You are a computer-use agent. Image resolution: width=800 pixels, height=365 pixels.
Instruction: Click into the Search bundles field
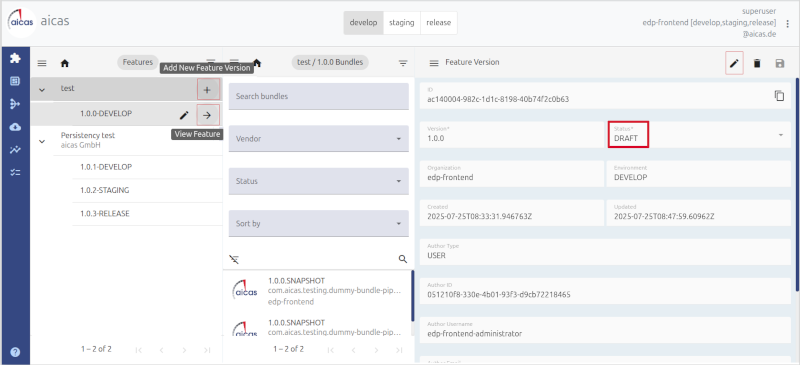(x=319, y=96)
